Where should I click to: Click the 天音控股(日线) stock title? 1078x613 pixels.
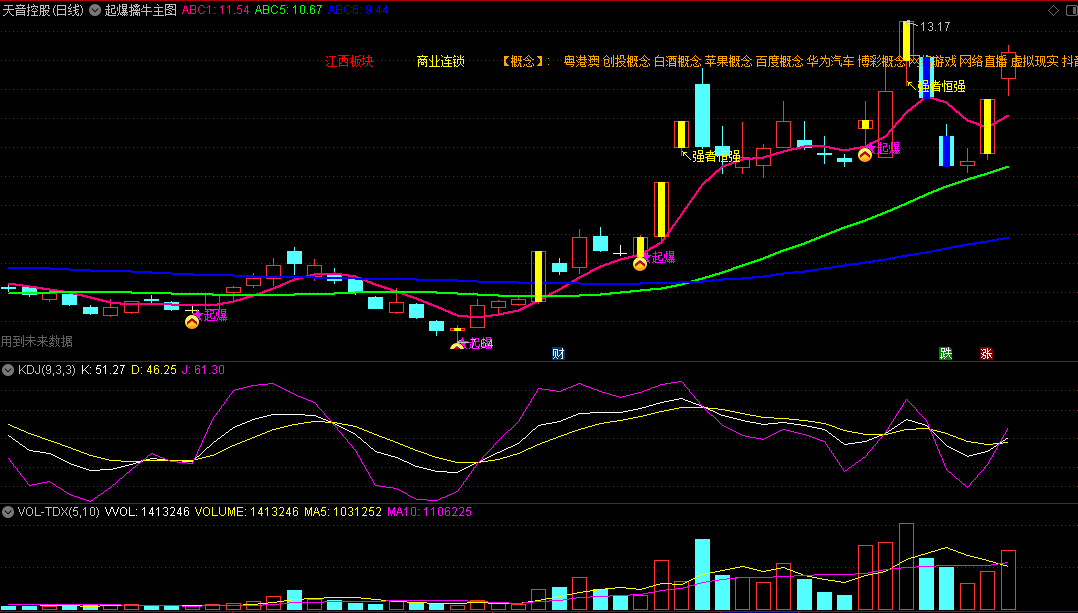point(43,10)
